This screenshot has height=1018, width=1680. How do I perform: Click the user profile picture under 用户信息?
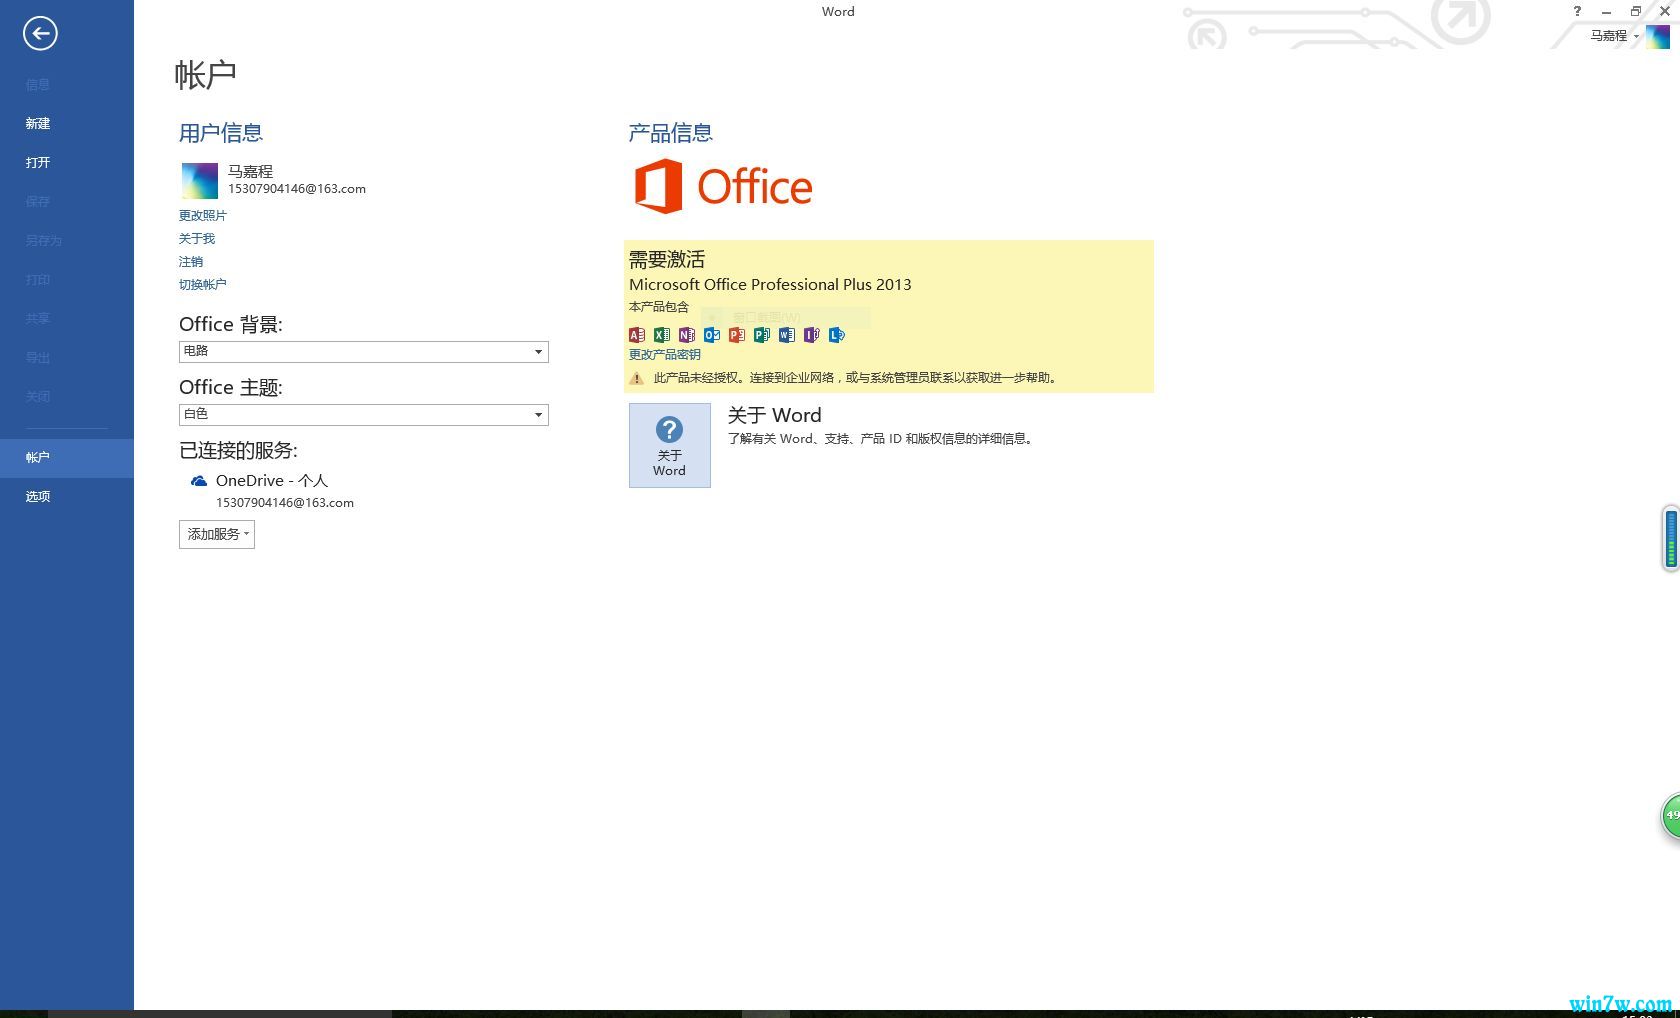coord(199,181)
